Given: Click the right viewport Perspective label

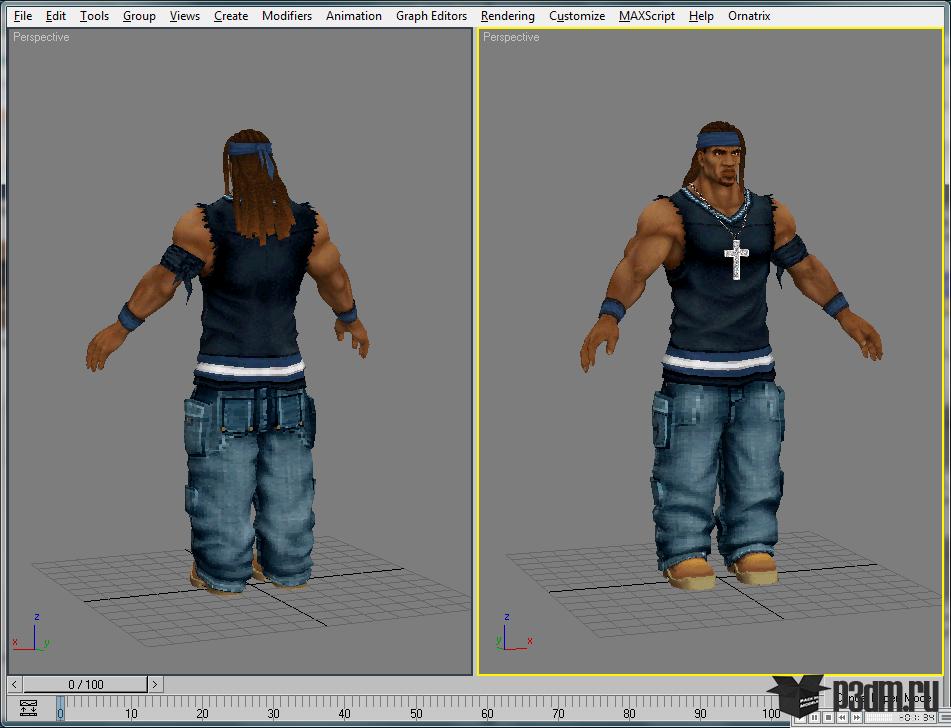Looking at the screenshot, I should (511, 37).
